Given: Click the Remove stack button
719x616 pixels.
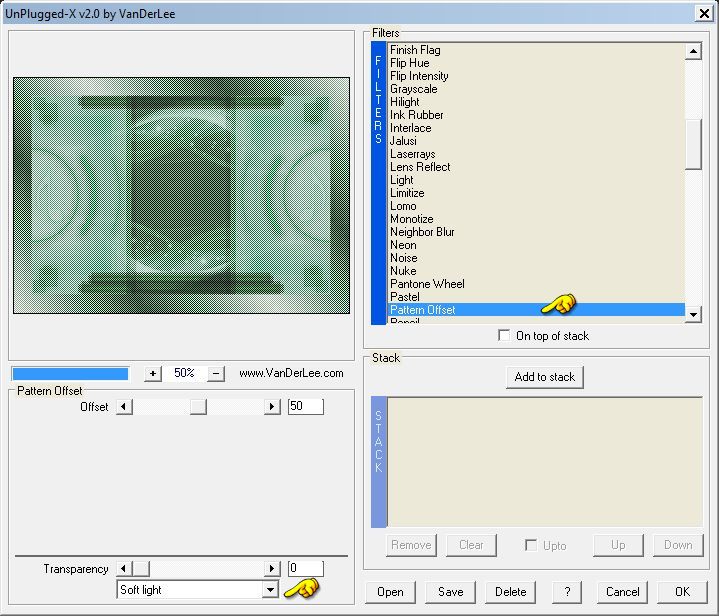Looking at the screenshot, I should pos(411,545).
